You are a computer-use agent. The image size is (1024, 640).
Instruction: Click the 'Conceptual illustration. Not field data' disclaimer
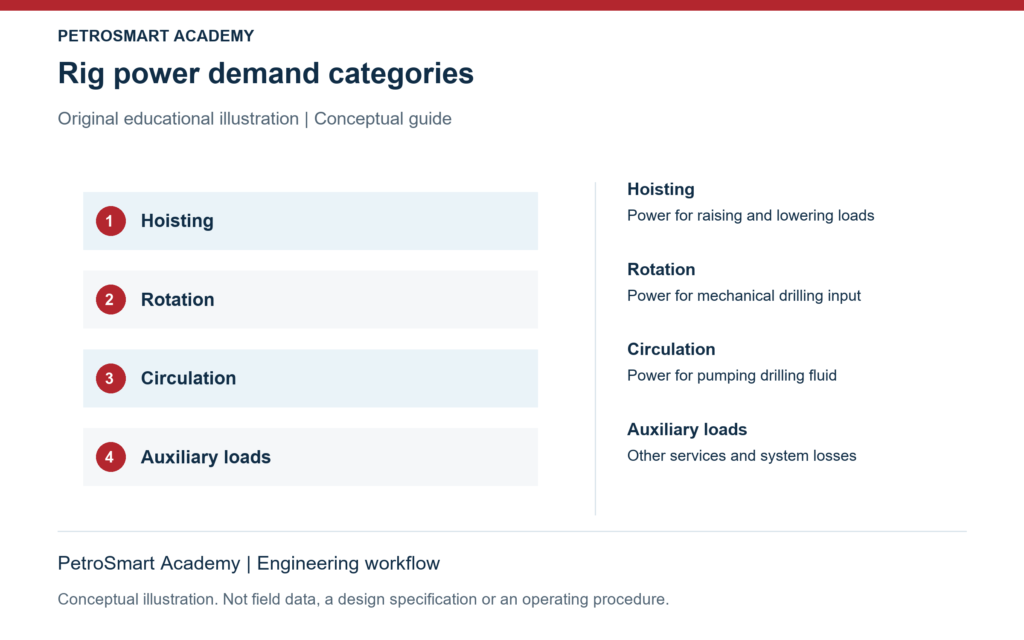click(363, 600)
